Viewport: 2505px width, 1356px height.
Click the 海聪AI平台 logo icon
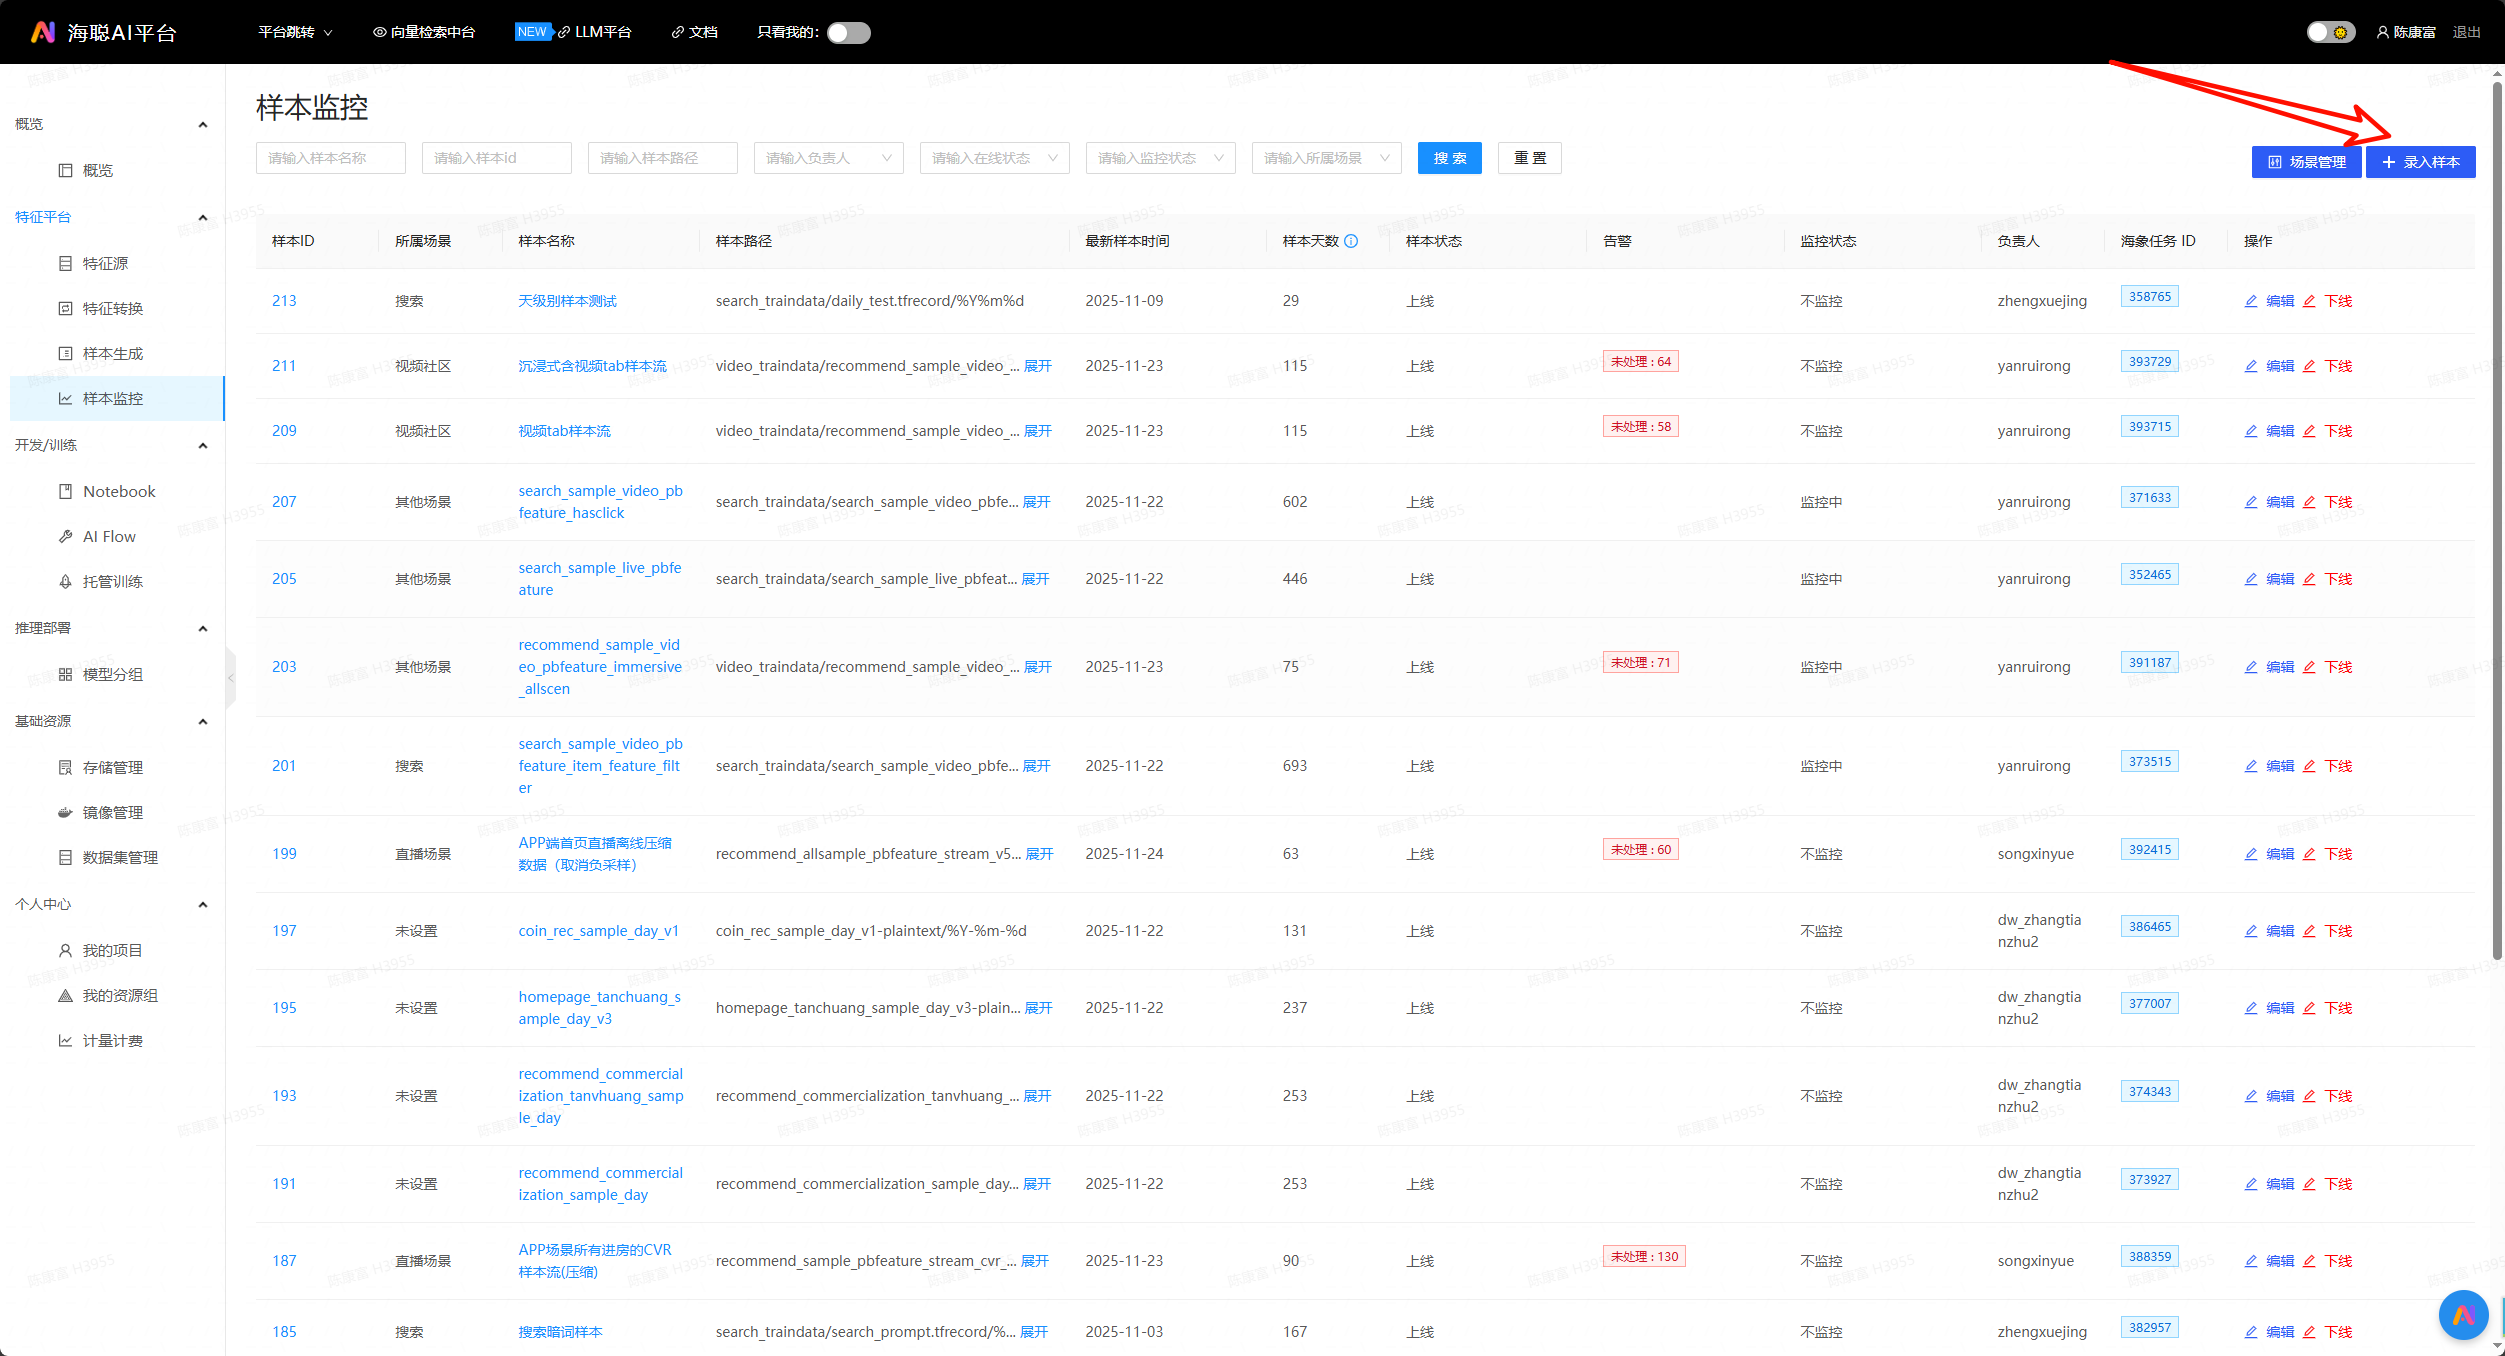pyautogui.click(x=42, y=32)
